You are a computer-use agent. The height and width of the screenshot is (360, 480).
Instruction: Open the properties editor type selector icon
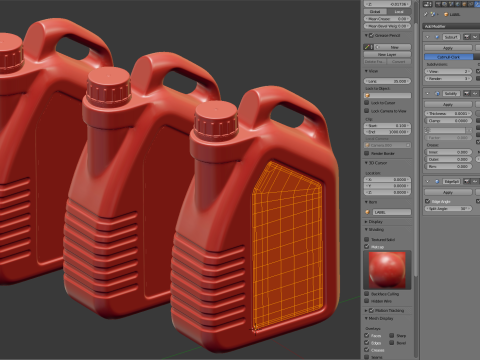pos(428,4)
